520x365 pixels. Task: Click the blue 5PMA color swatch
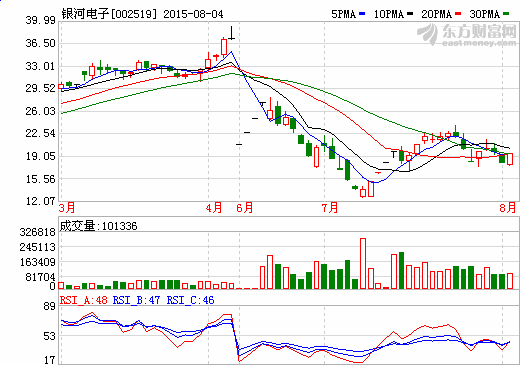tap(362, 14)
